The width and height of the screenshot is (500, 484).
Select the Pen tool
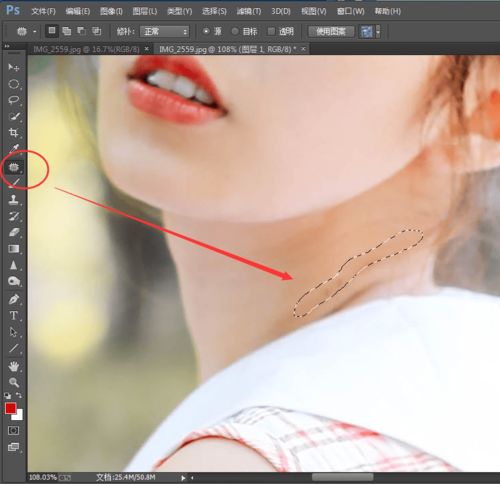pyautogui.click(x=14, y=299)
